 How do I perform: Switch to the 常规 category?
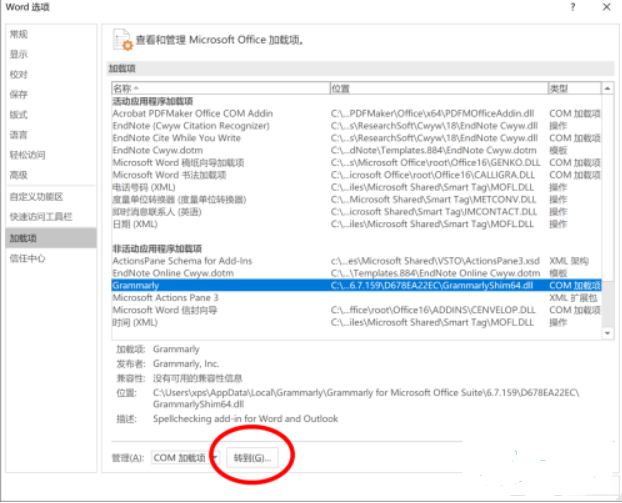(19, 34)
